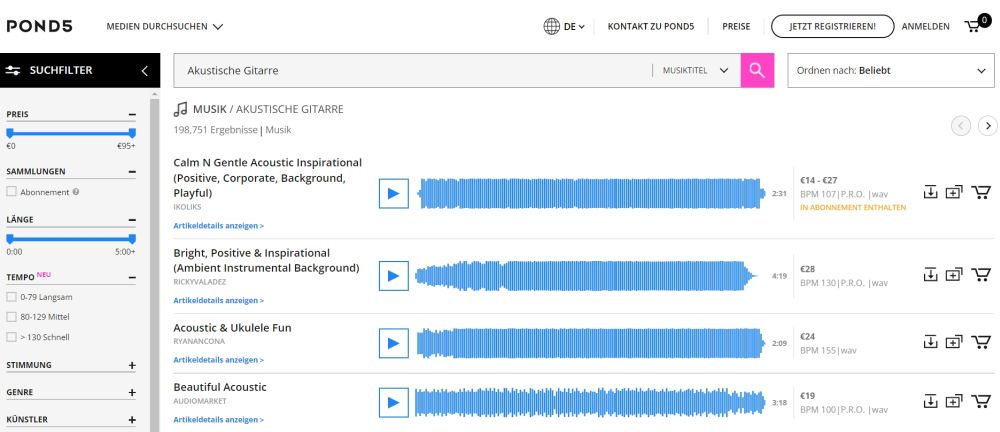Viewport: 1000px width, 432px height.
Task: Open artist RICKYVALADEZ page
Action: tap(200, 281)
